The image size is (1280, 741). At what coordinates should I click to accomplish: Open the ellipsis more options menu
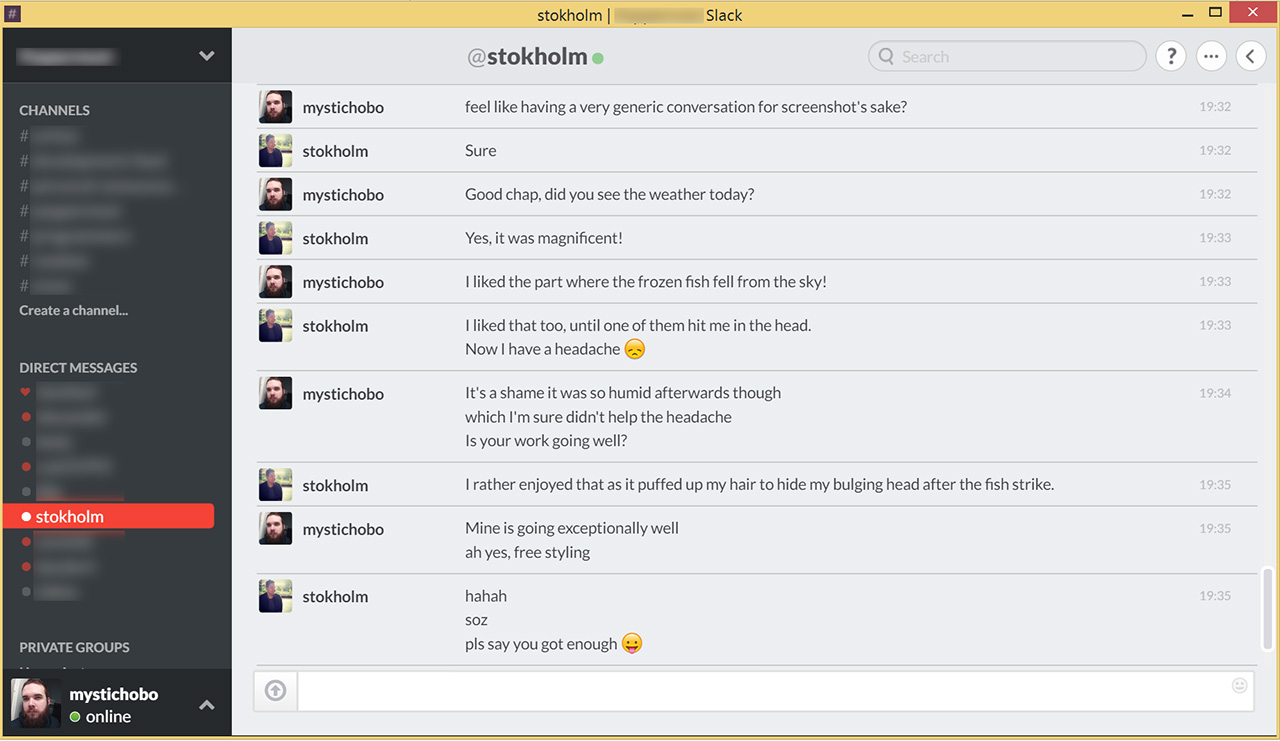(1211, 56)
